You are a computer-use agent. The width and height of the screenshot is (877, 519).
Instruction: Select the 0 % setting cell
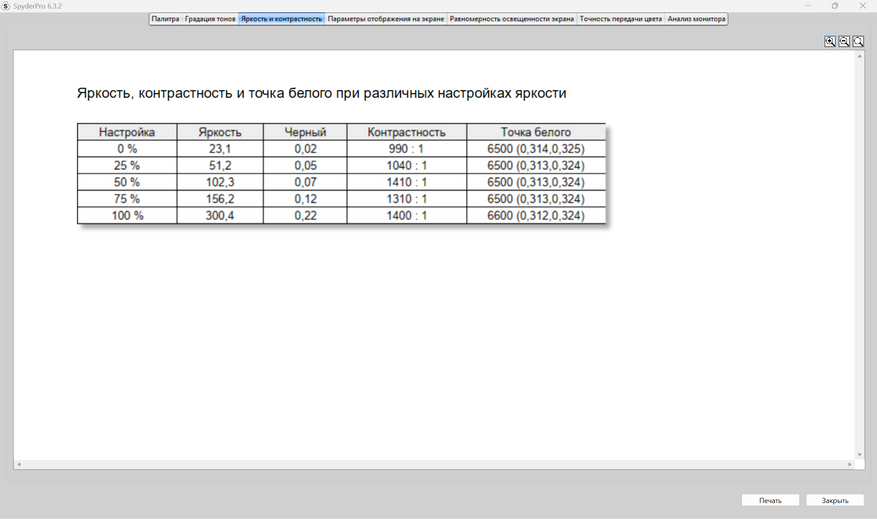127,149
